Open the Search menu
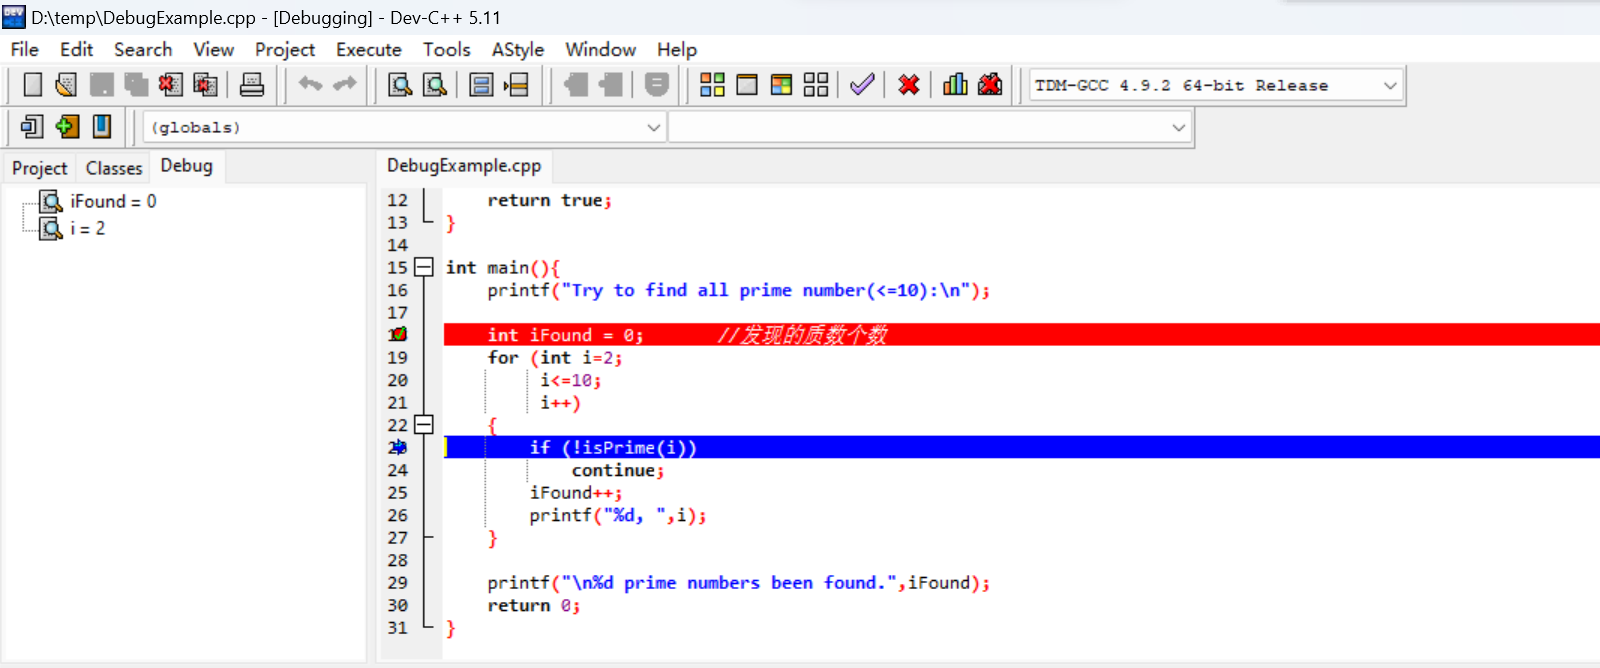1600x668 pixels. (143, 49)
